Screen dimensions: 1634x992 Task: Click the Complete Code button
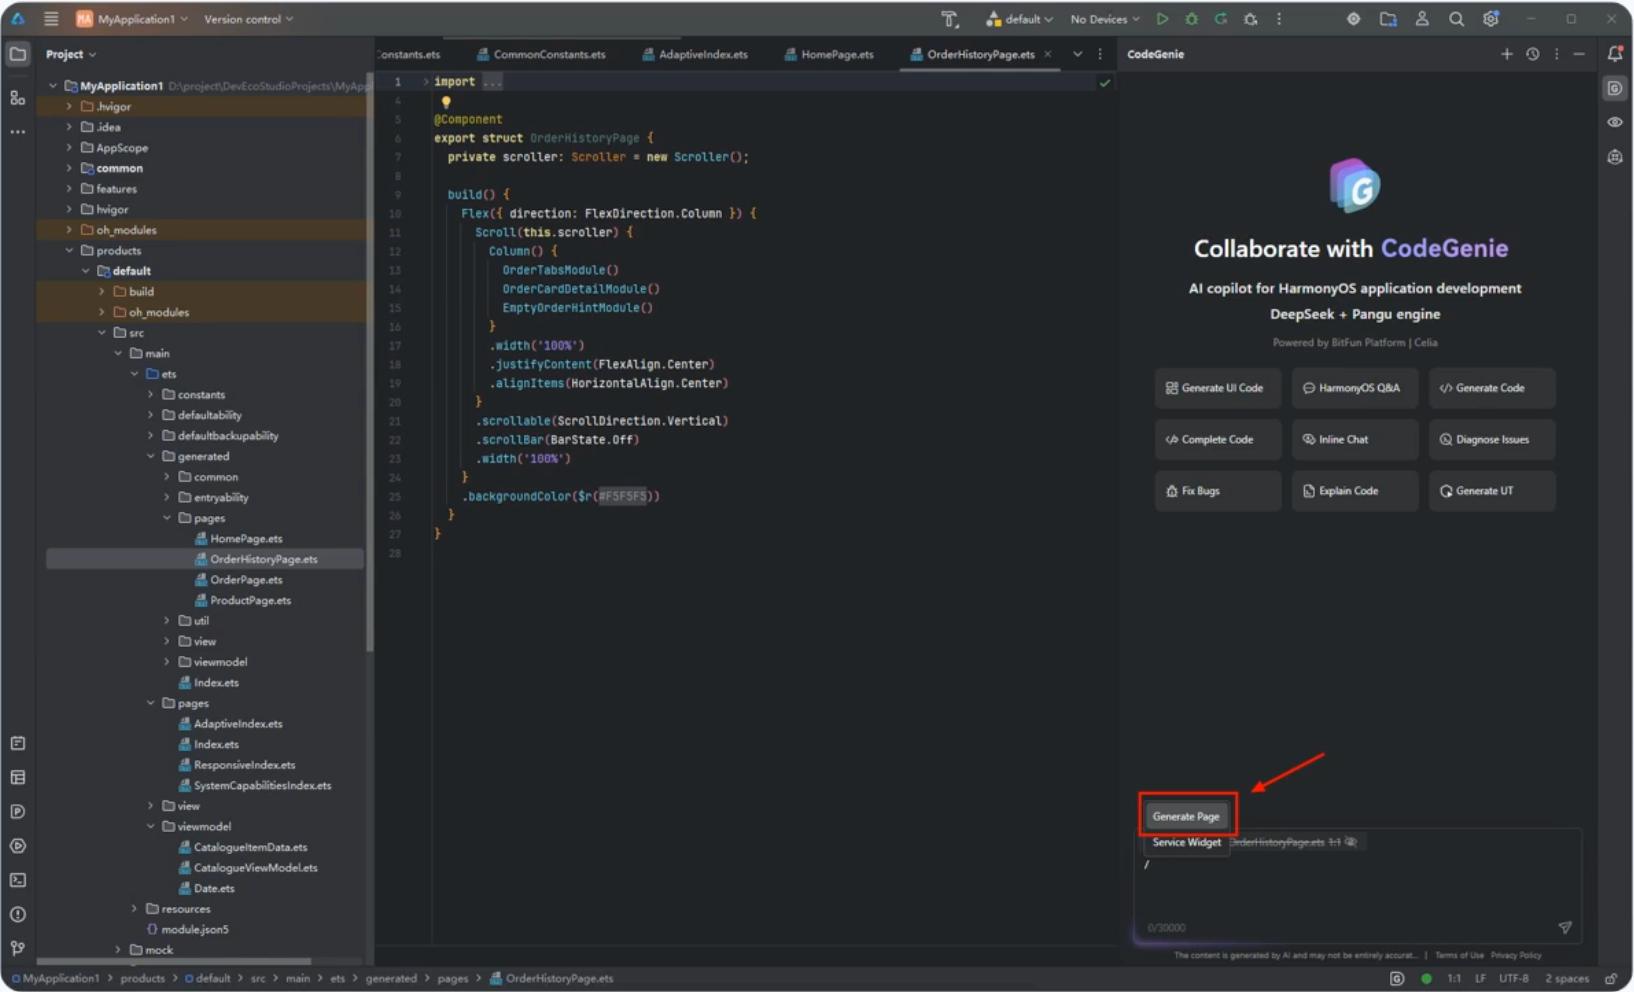coord(1217,439)
